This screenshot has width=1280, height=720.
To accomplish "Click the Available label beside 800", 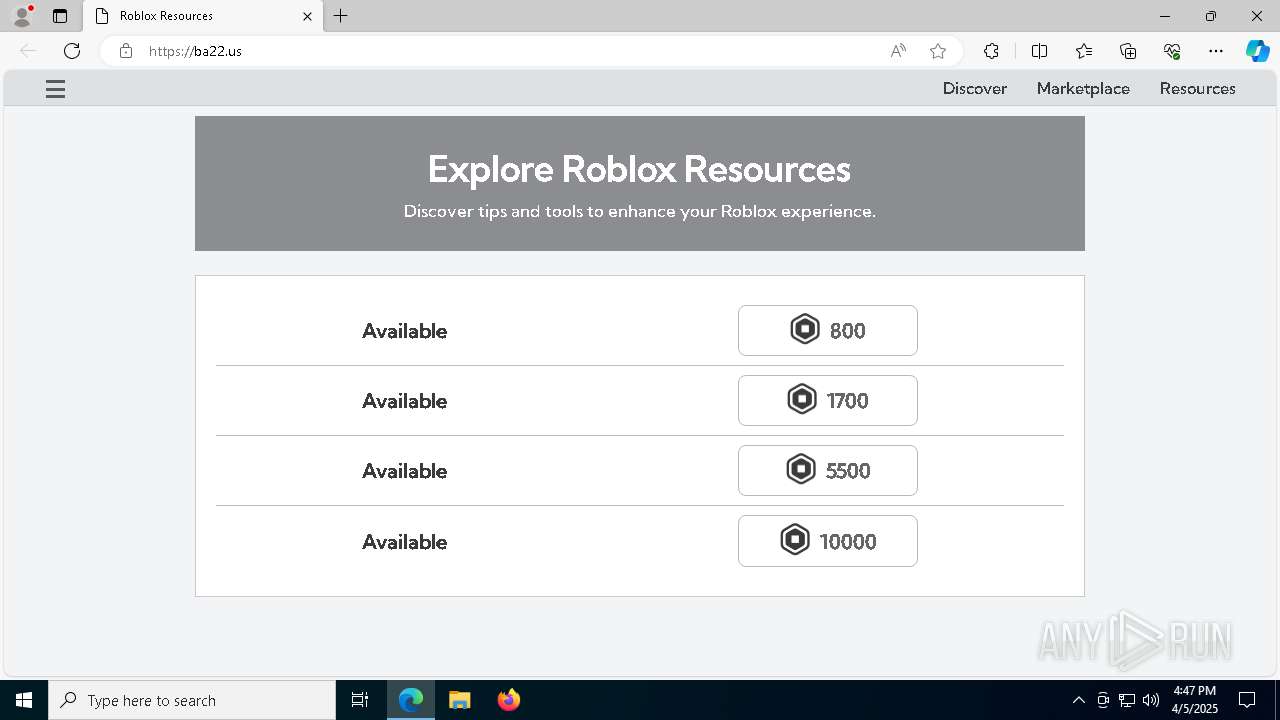I will click(x=404, y=331).
